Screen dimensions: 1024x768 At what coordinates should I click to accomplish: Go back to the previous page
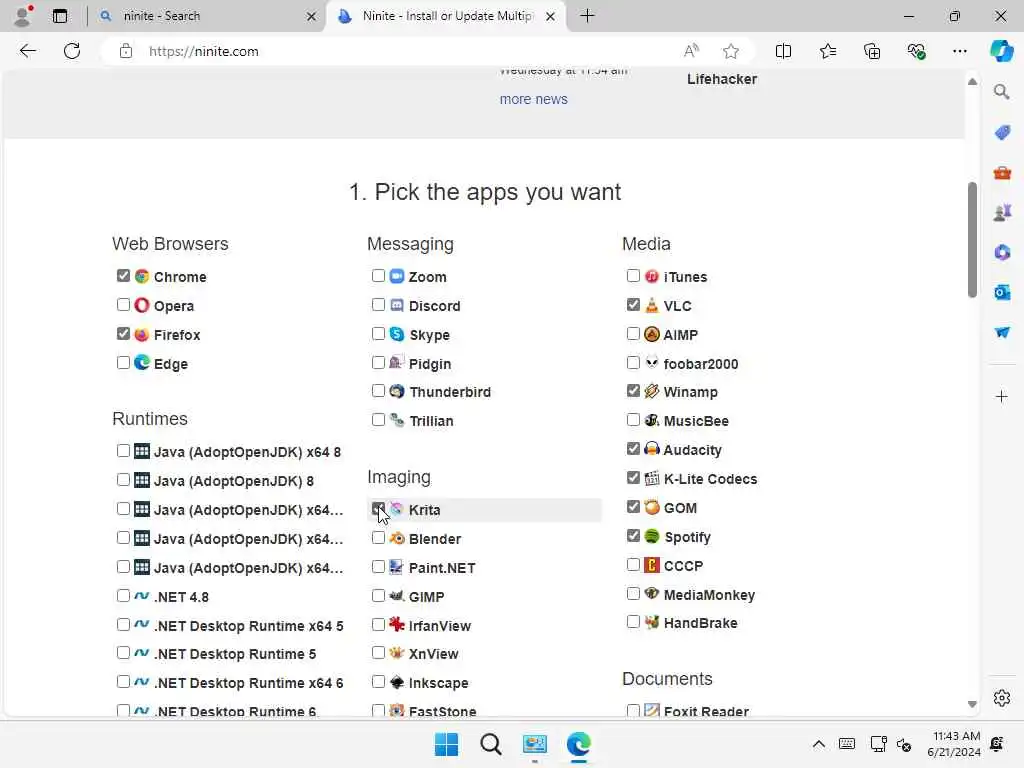click(x=27, y=51)
